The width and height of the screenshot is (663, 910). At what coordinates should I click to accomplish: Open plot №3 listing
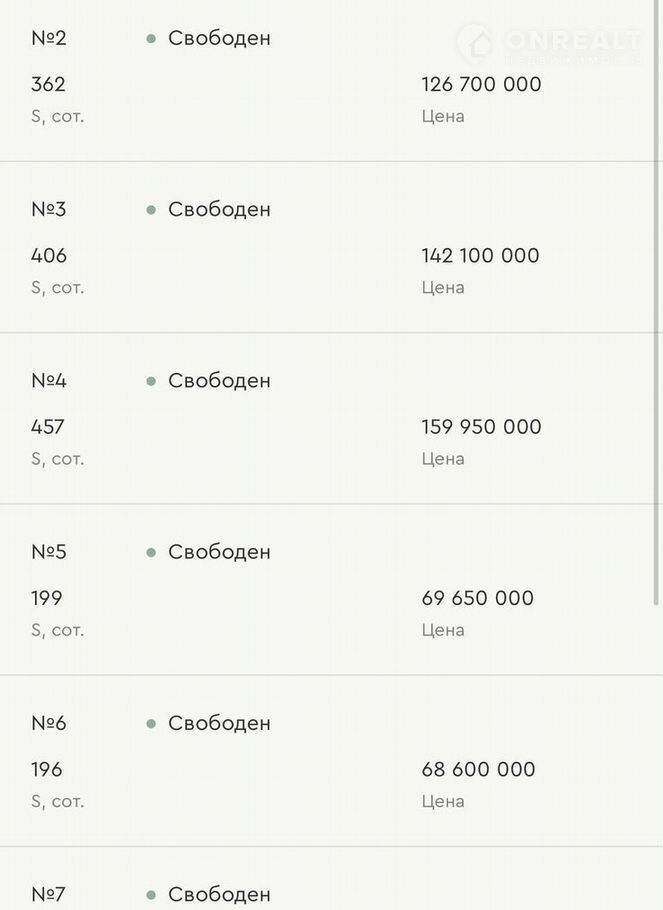pos(48,210)
